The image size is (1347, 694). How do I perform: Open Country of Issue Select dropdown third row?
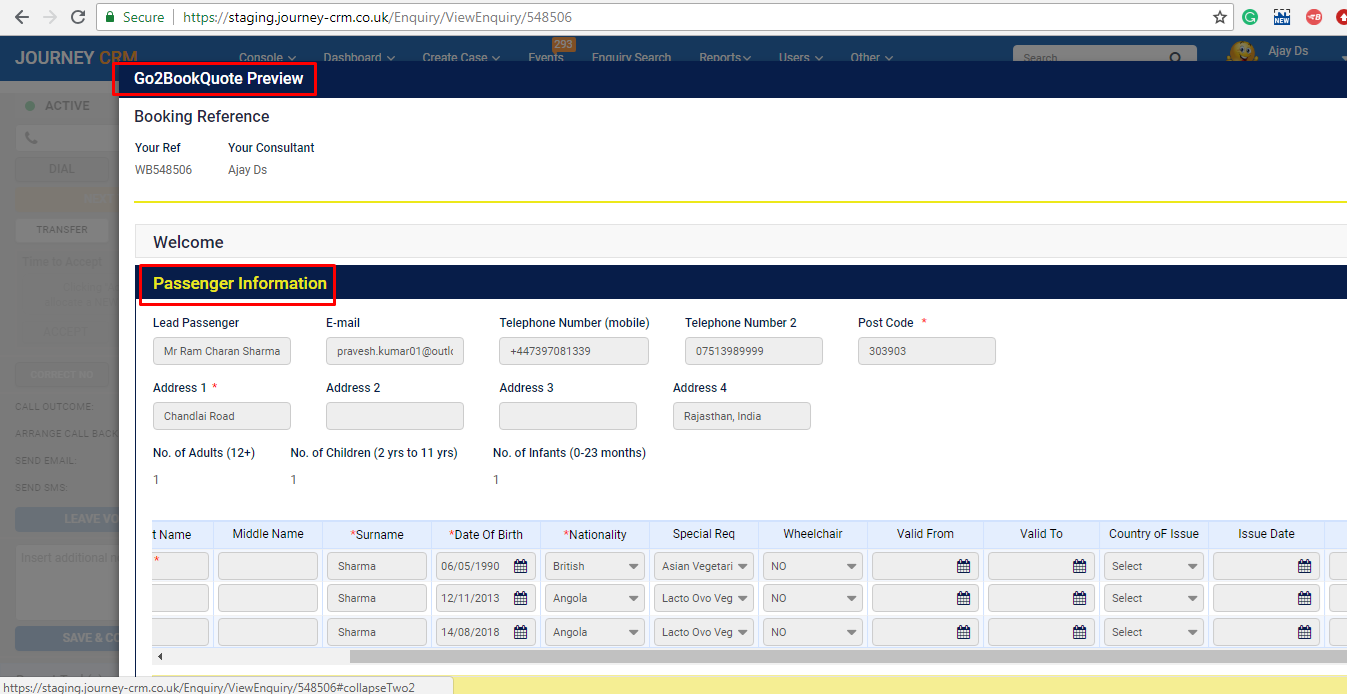[1154, 632]
